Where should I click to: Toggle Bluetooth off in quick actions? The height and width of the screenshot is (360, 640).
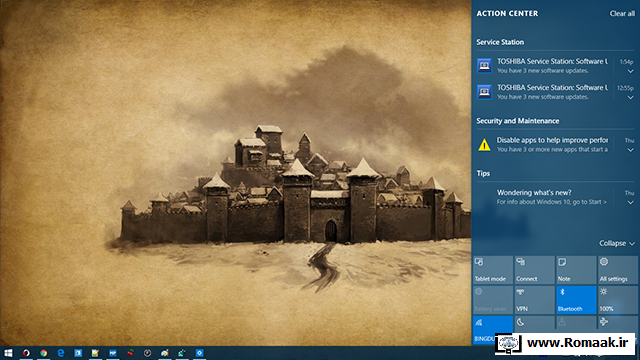[x=576, y=300]
